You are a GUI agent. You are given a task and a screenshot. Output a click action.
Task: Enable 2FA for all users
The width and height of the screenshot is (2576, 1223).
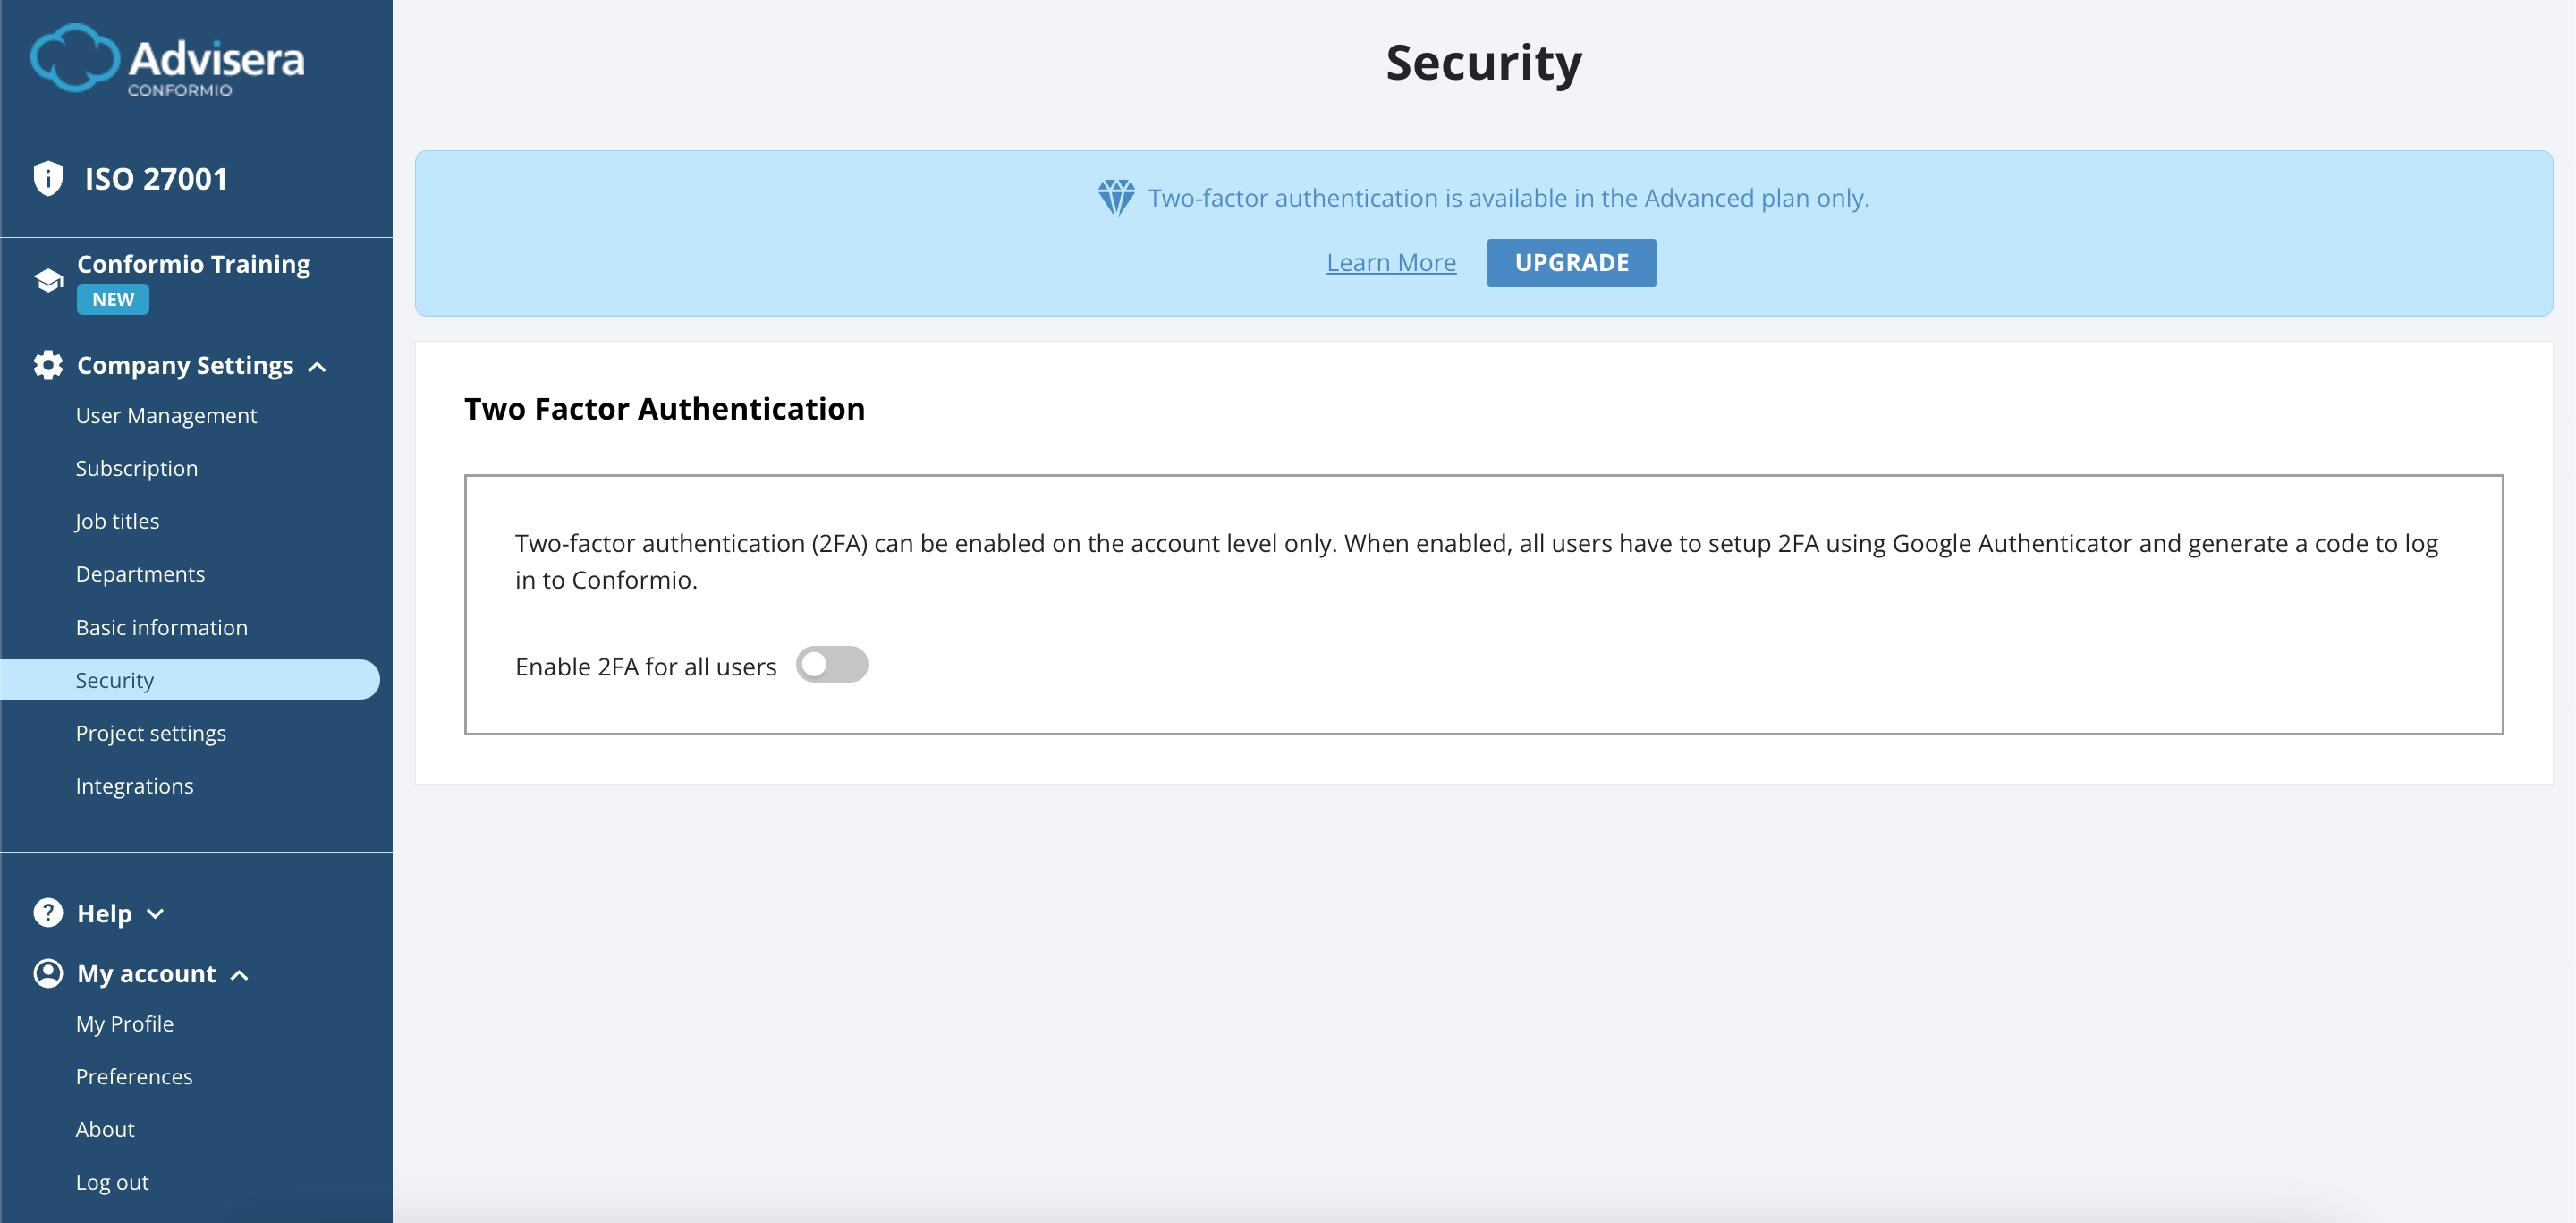tap(833, 663)
